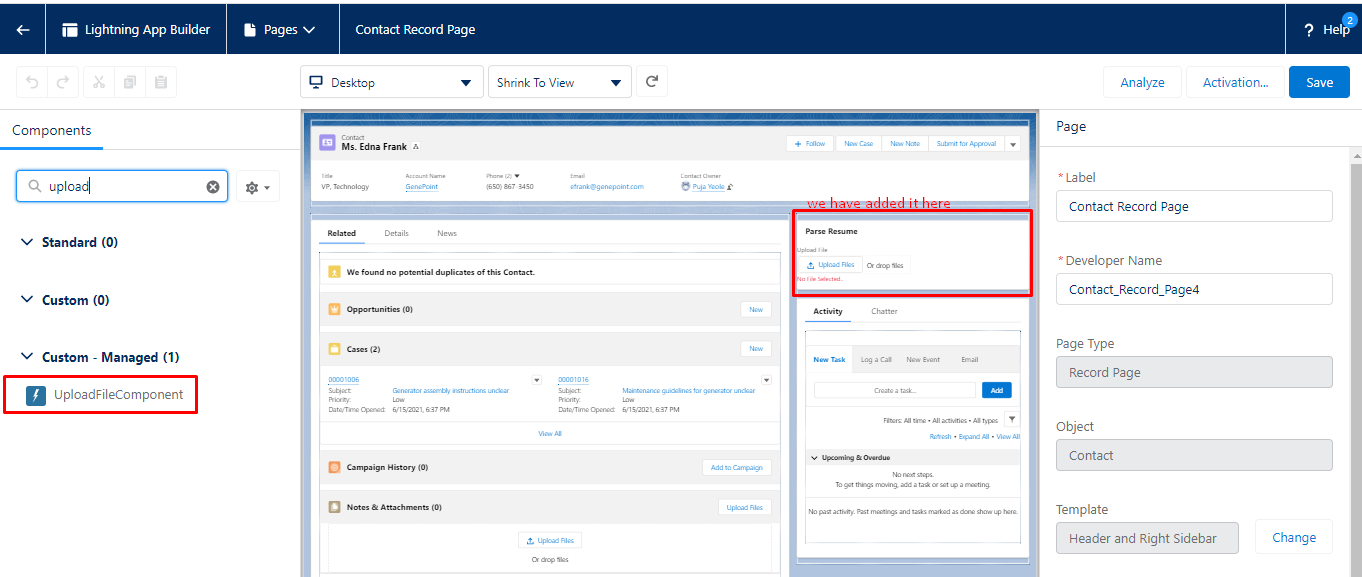Select the UploadFileComponent item
Screen dimensions: 1362x577
(x=100, y=395)
